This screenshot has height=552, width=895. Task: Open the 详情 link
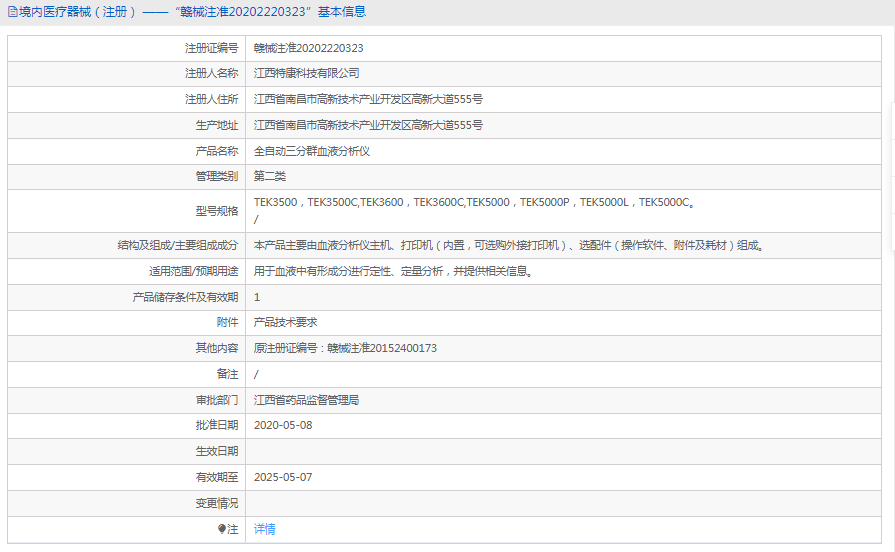pos(265,529)
